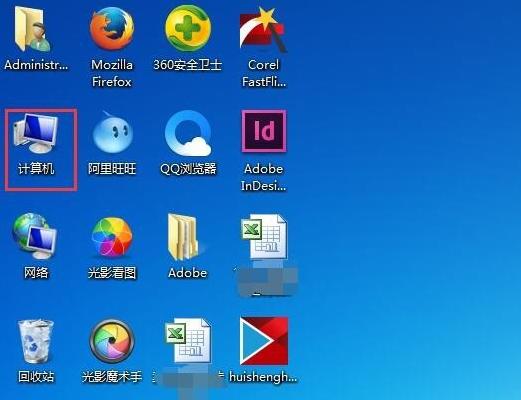This screenshot has width=521, height=400.
Task: Click the 回收站 label text
Action: tap(36, 377)
